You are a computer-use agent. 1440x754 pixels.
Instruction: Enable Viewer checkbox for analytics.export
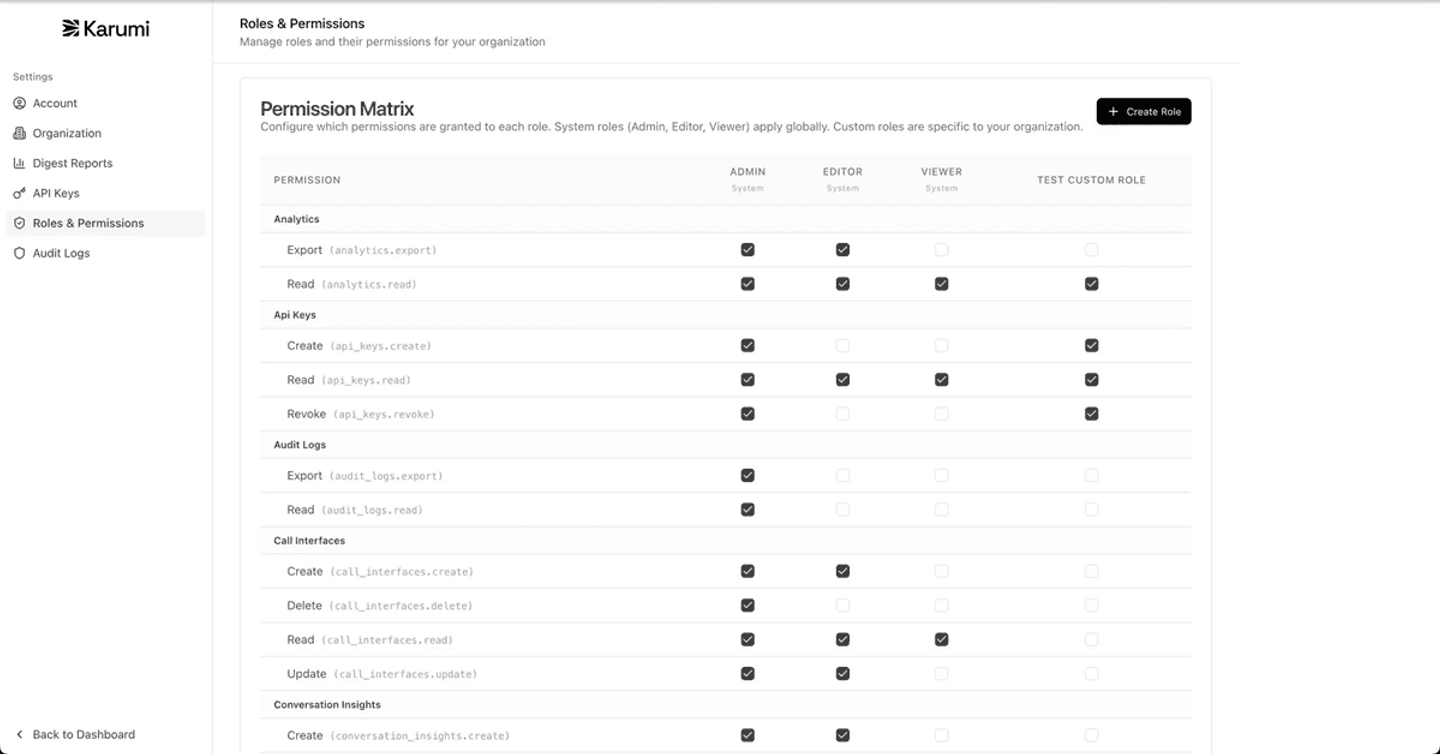[941, 250]
